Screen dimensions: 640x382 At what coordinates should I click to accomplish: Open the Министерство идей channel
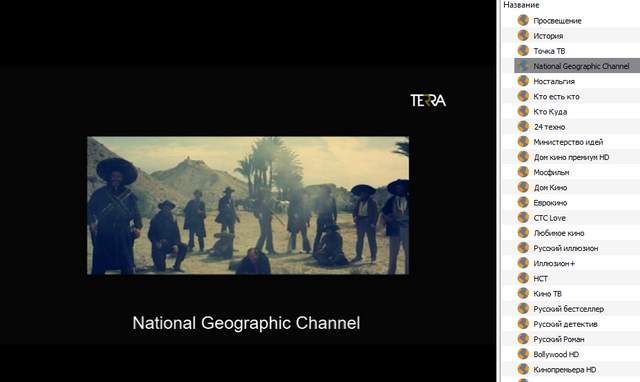pos(568,142)
